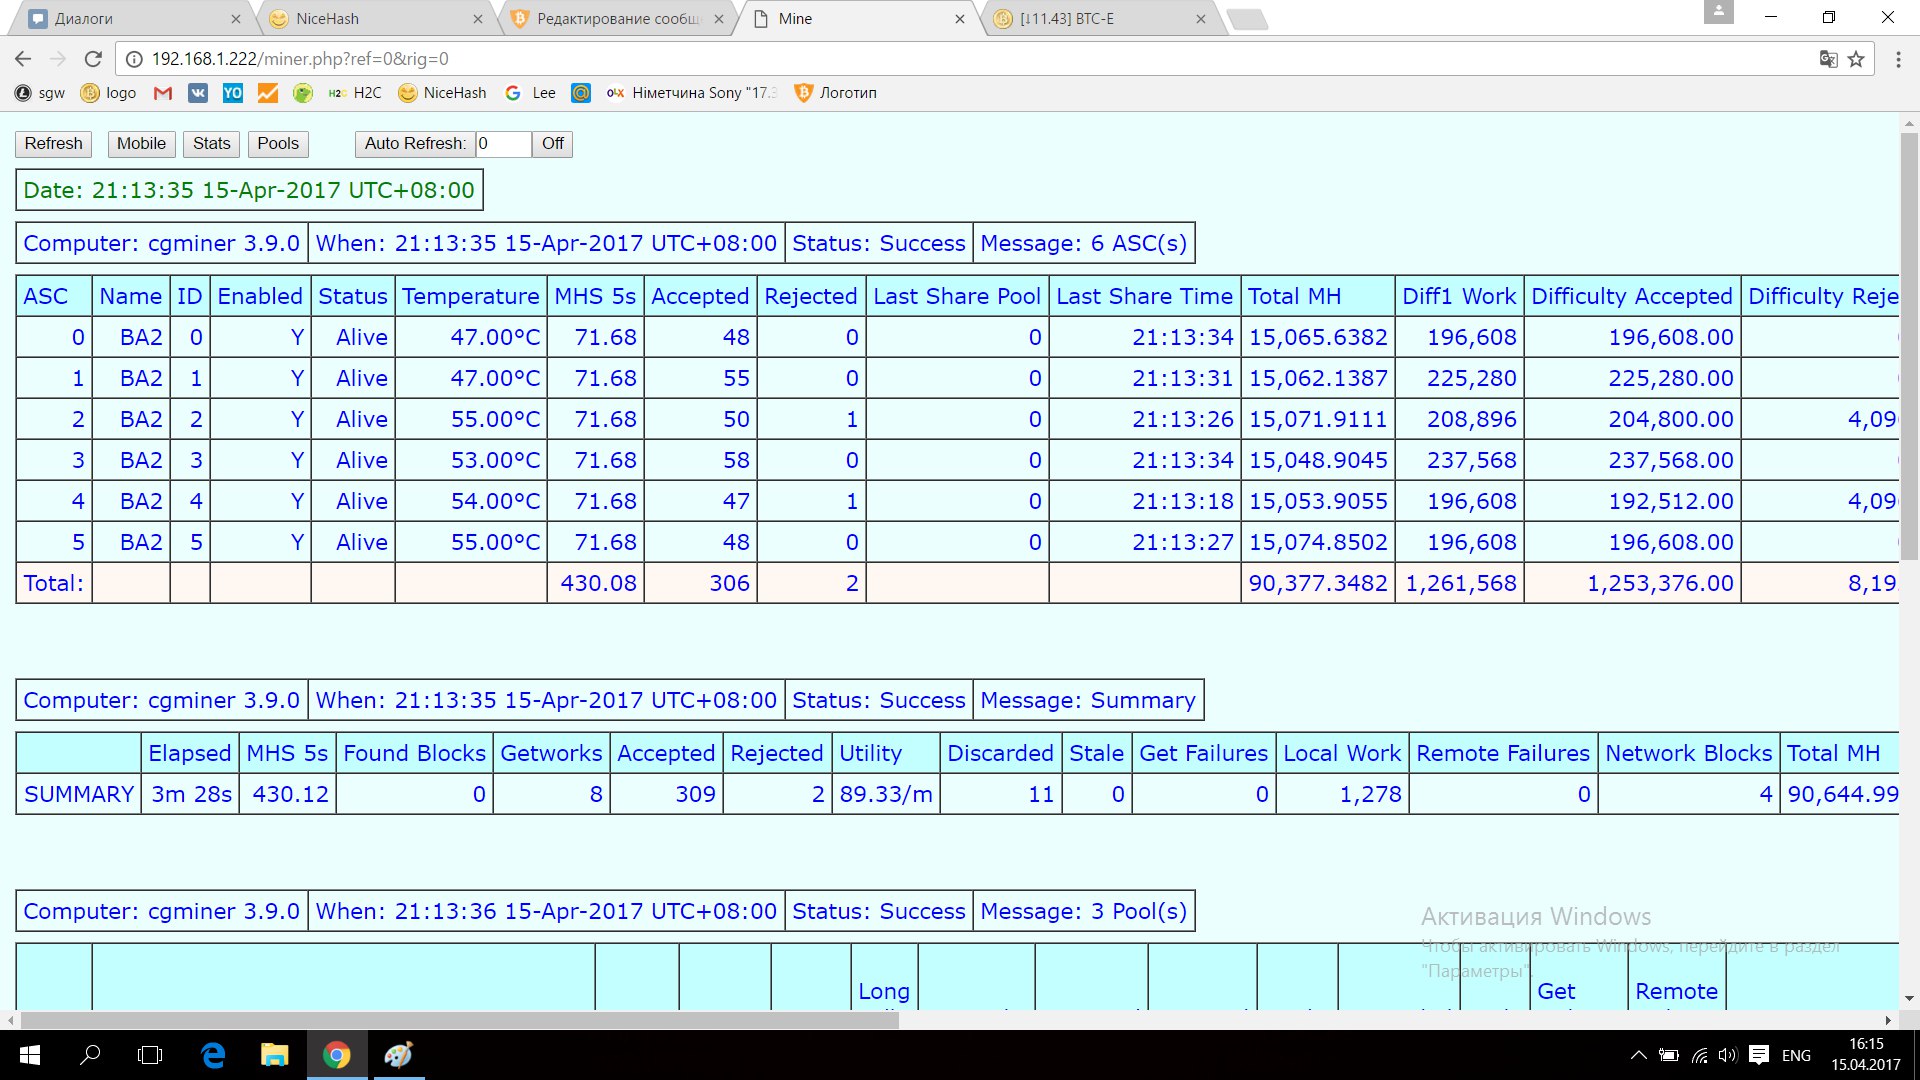Viewport: 1920px width, 1080px height.
Task: Click total MHS value 430.08
Action: point(598,584)
